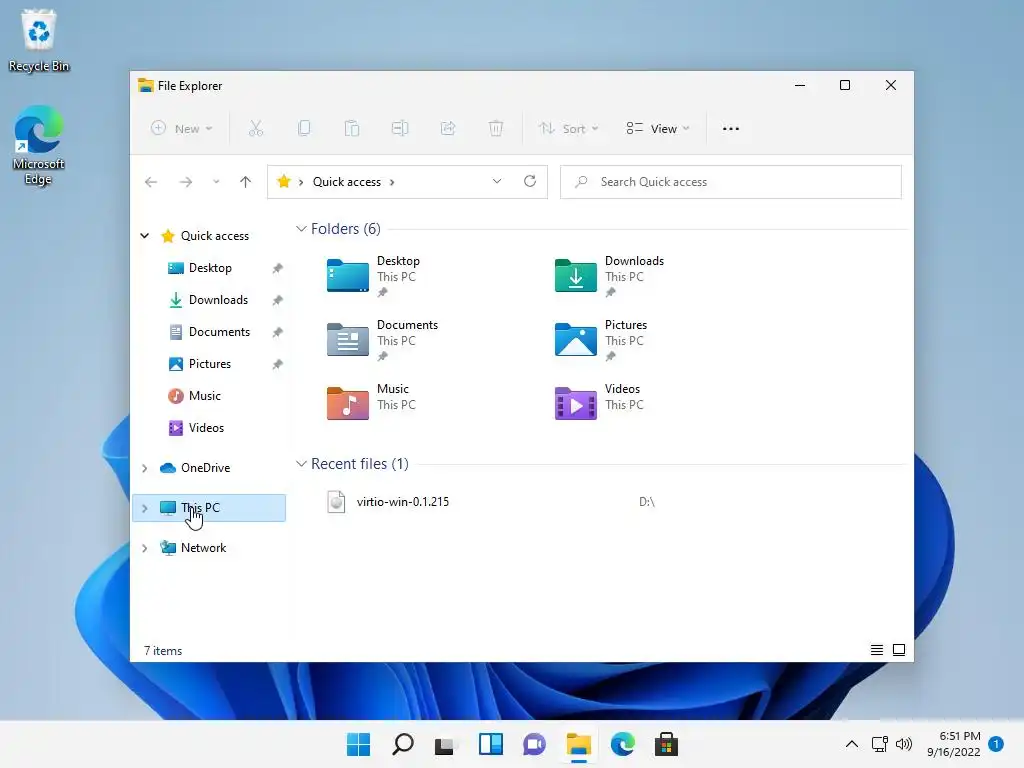Expand the This PC tree node
Viewport: 1024px width, 768px height.
click(x=144, y=508)
